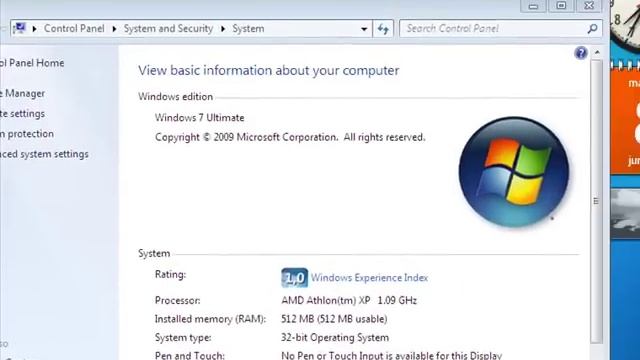Expand the arrow before Control Panel breadcrumb
The width and height of the screenshot is (640, 360).
point(34,29)
